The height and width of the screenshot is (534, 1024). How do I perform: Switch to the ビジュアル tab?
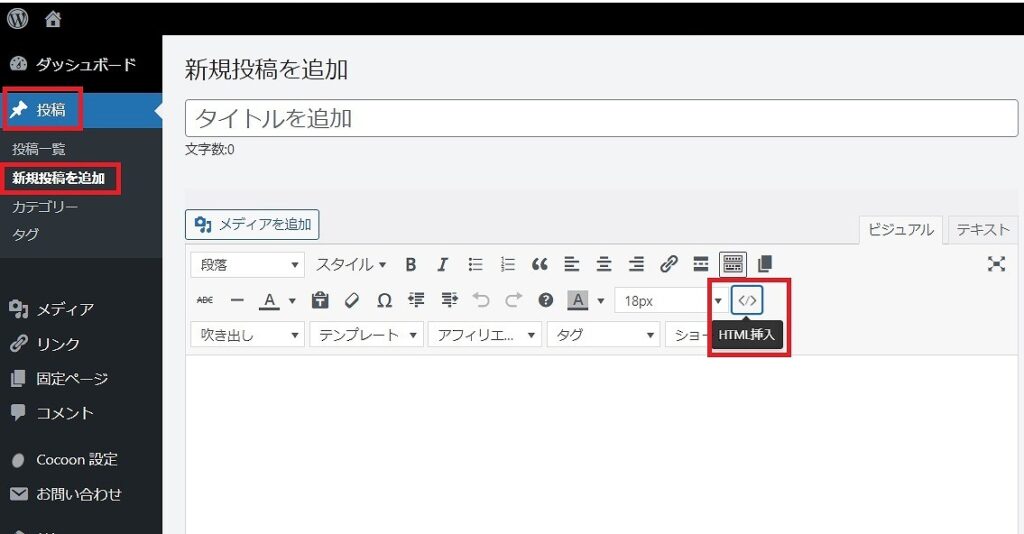[900, 230]
